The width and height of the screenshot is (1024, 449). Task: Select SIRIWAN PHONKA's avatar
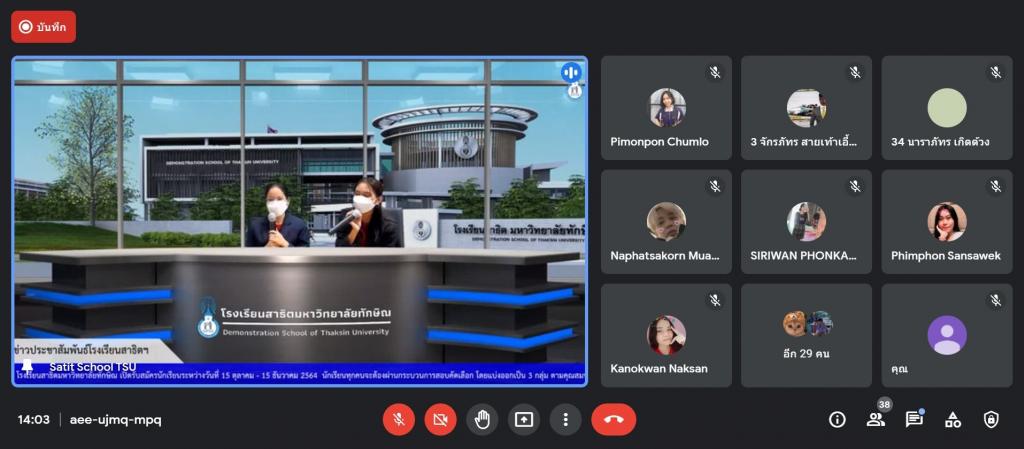(x=807, y=221)
